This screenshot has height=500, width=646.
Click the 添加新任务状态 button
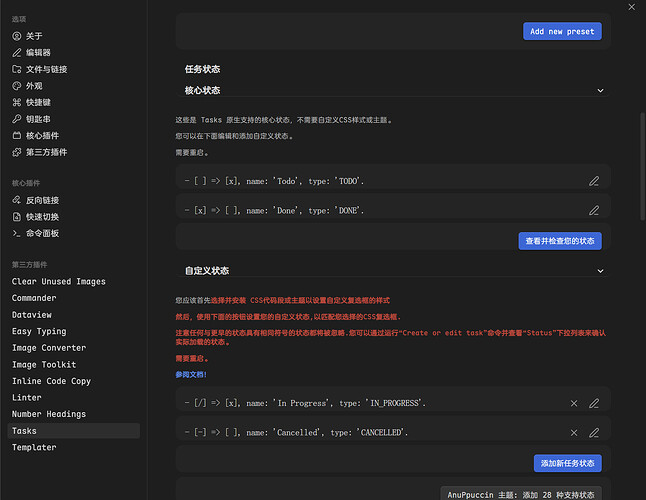point(567,462)
